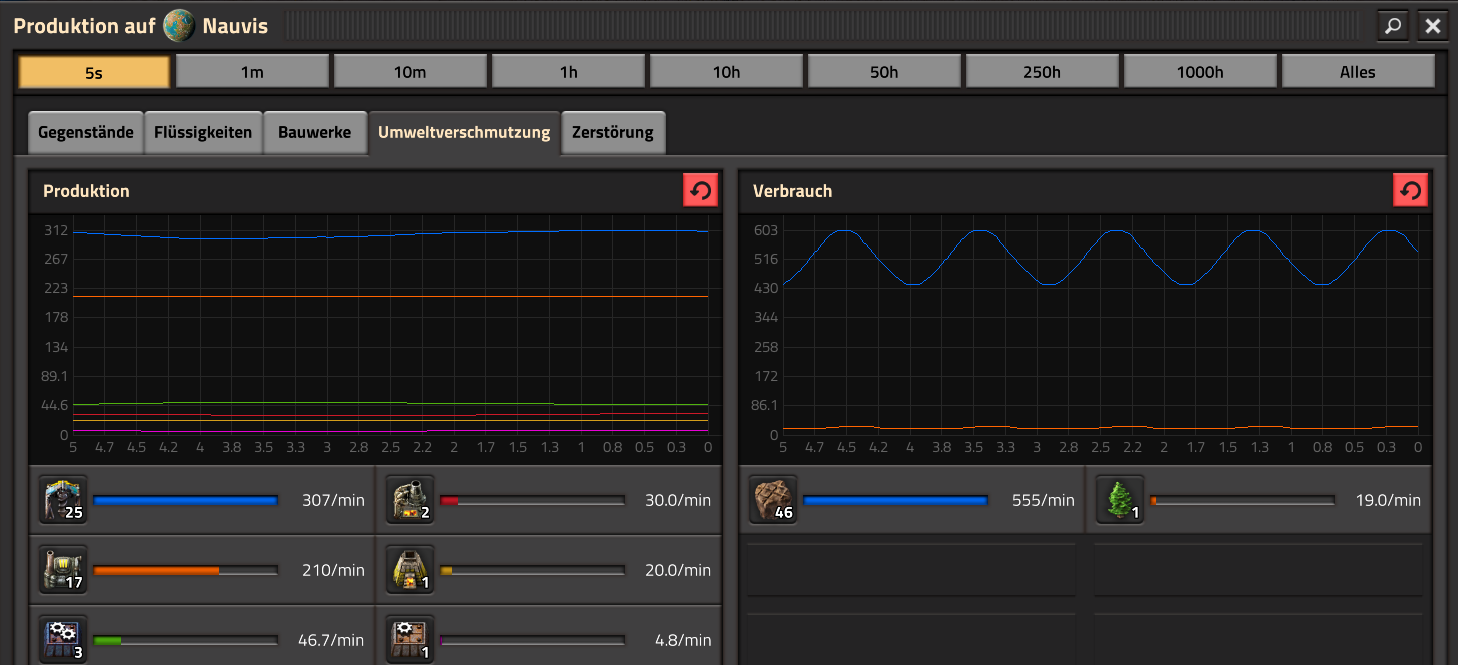1458x665 pixels.
Task: Reset the Verbrauch graph with red button
Action: point(1410,191)
